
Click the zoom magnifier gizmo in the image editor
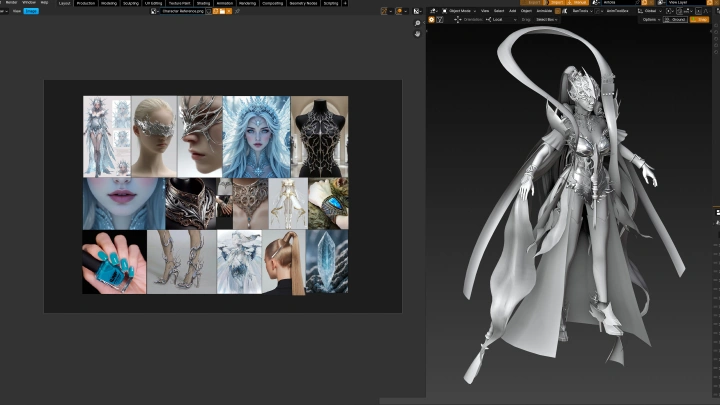[x=417, y=23]
